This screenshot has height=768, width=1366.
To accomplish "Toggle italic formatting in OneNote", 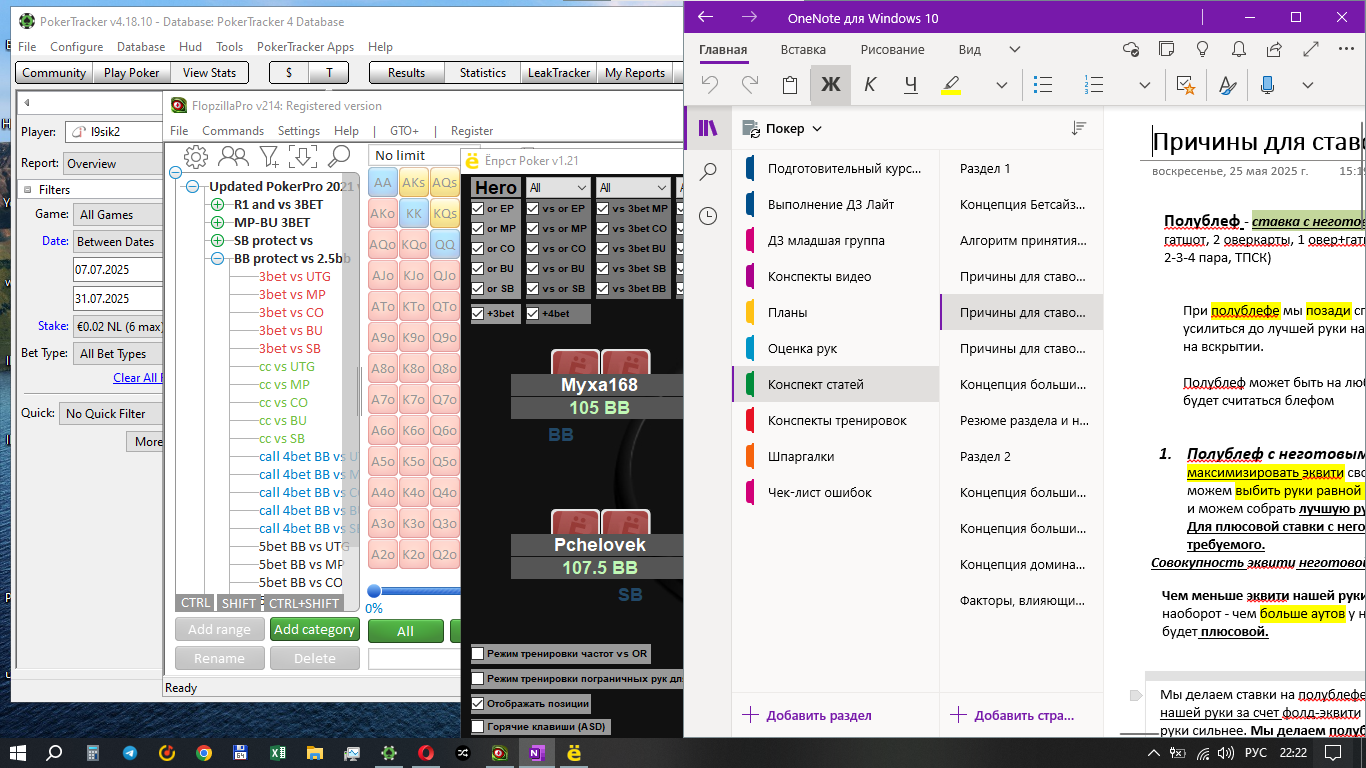I will coord(870,85).
